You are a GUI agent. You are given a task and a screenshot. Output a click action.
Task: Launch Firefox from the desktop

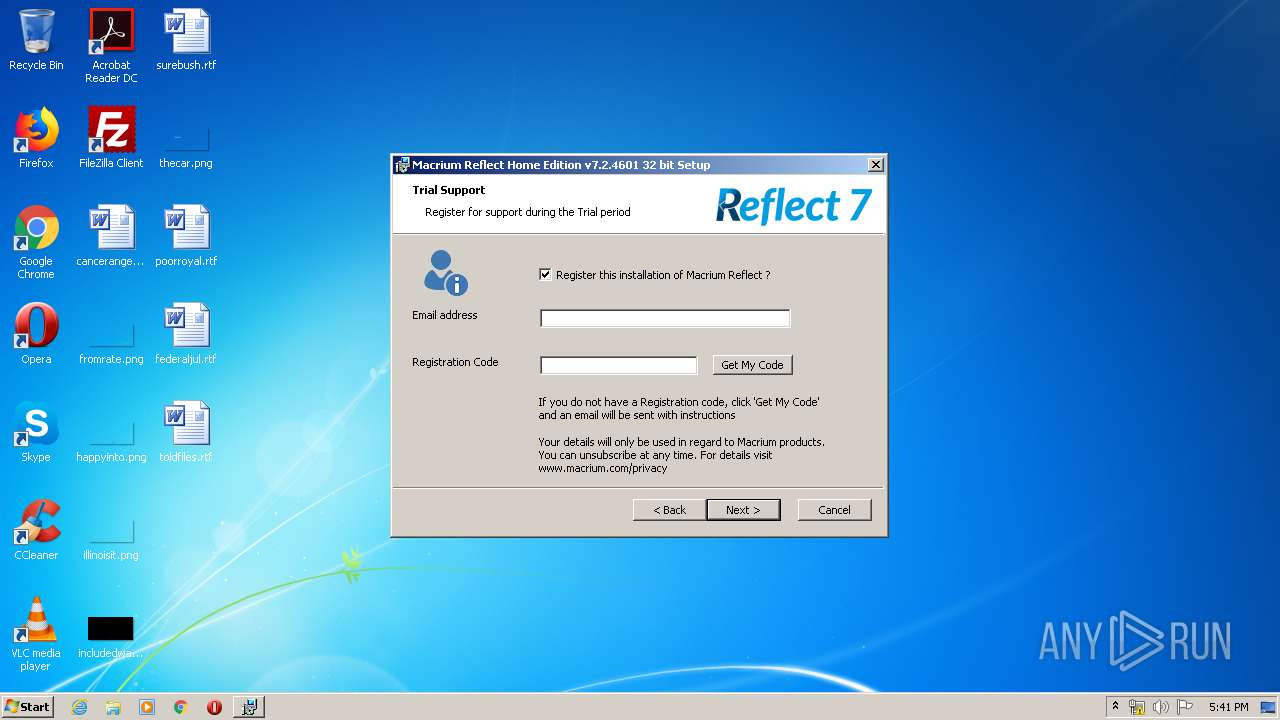(x=36, y=138)
